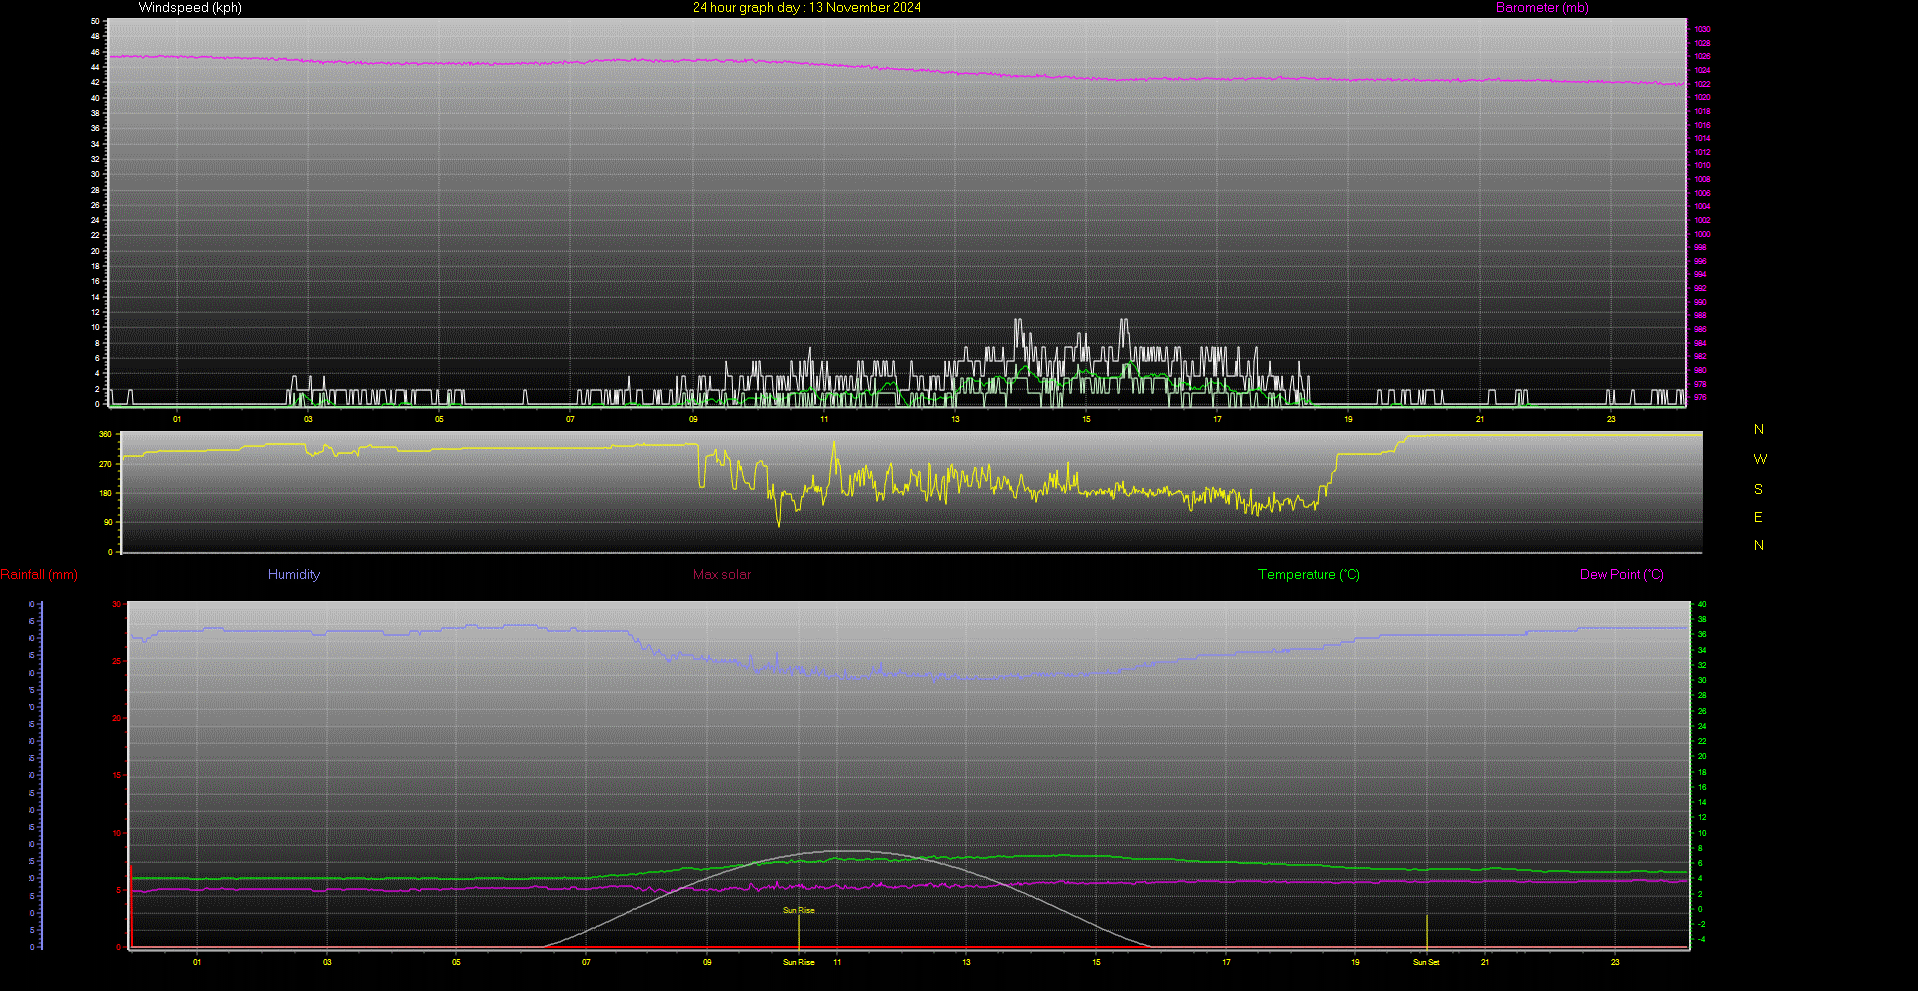Select the "90" wind direction axis value
1918x991 pixels.
[108, 522]
